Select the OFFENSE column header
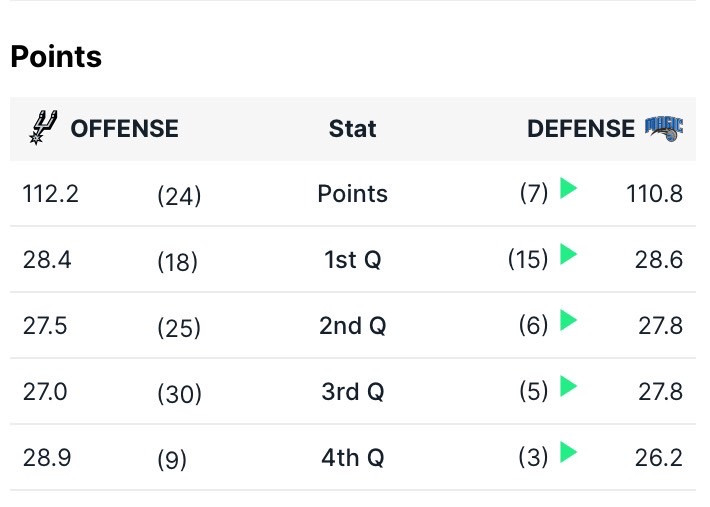The height and width of the screenshot is (507, 710). point(125,129)
